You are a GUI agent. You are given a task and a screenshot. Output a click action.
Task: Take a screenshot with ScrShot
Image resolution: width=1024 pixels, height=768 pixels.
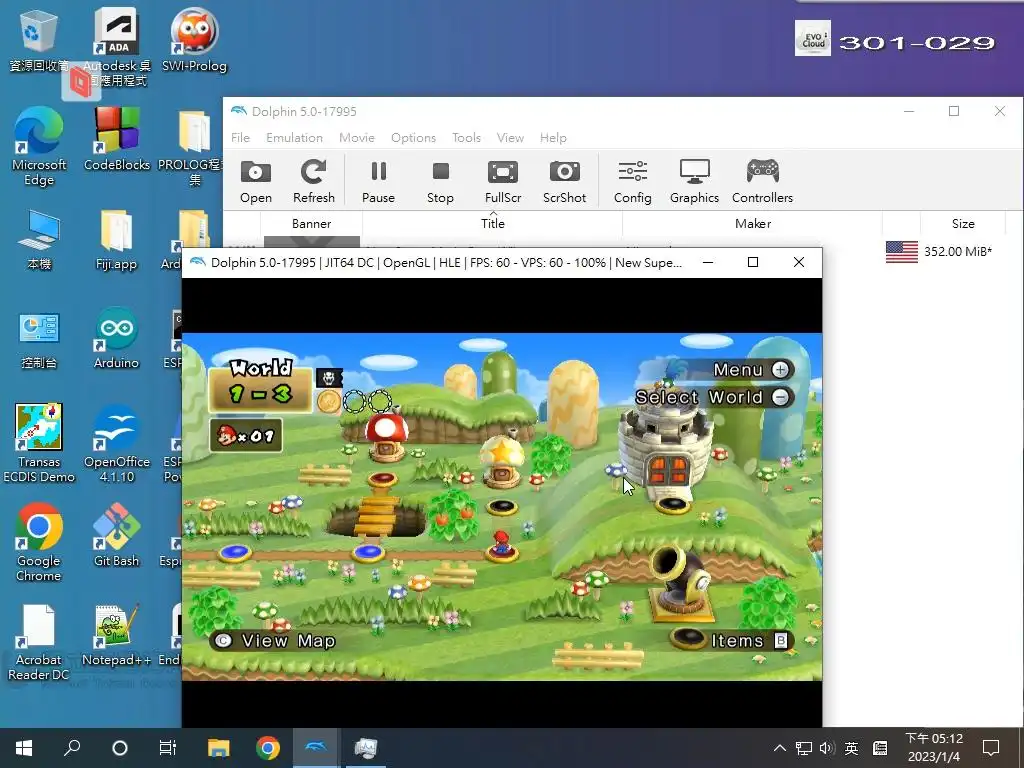click(x=564, y=182)
